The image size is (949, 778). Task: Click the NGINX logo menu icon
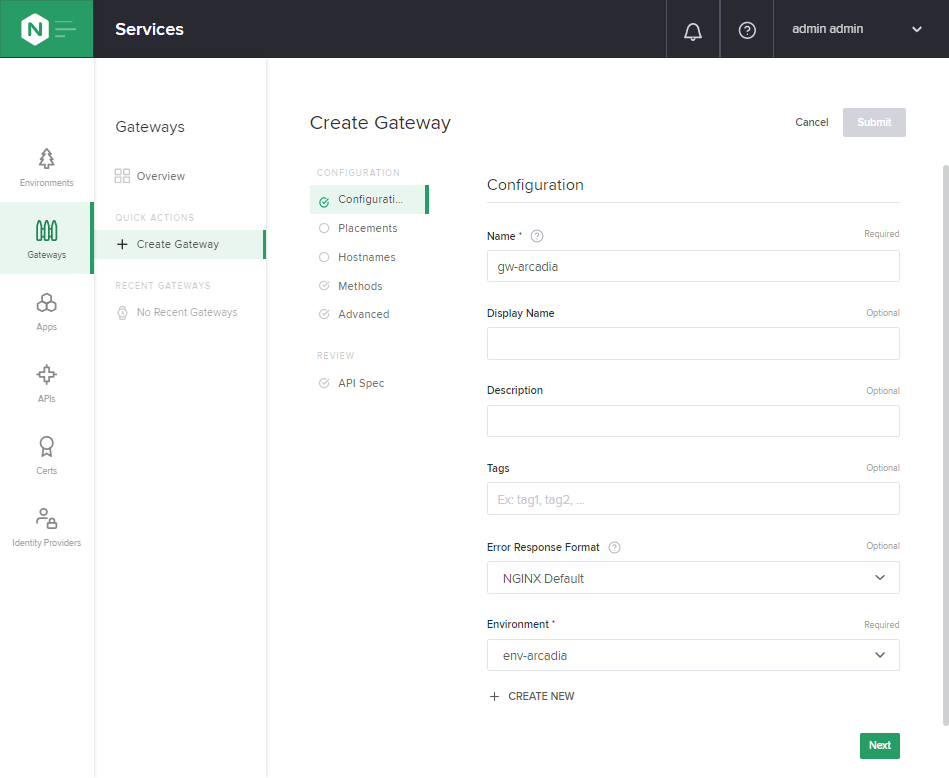[47, 28]
